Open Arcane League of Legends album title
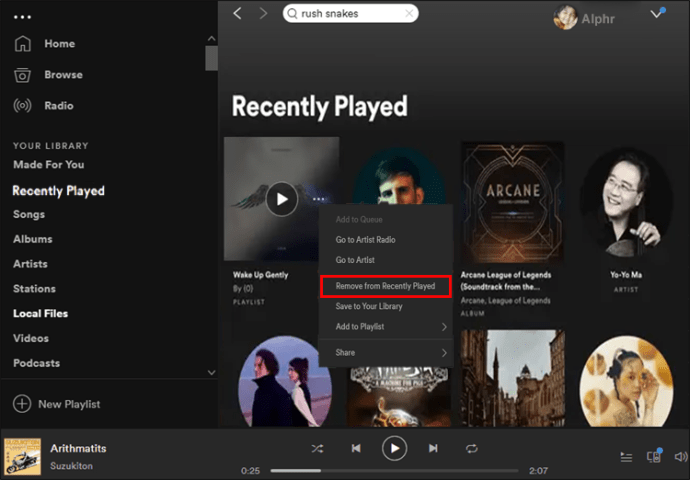The width and height of the screenshot is (690, 480). (506, 281)
